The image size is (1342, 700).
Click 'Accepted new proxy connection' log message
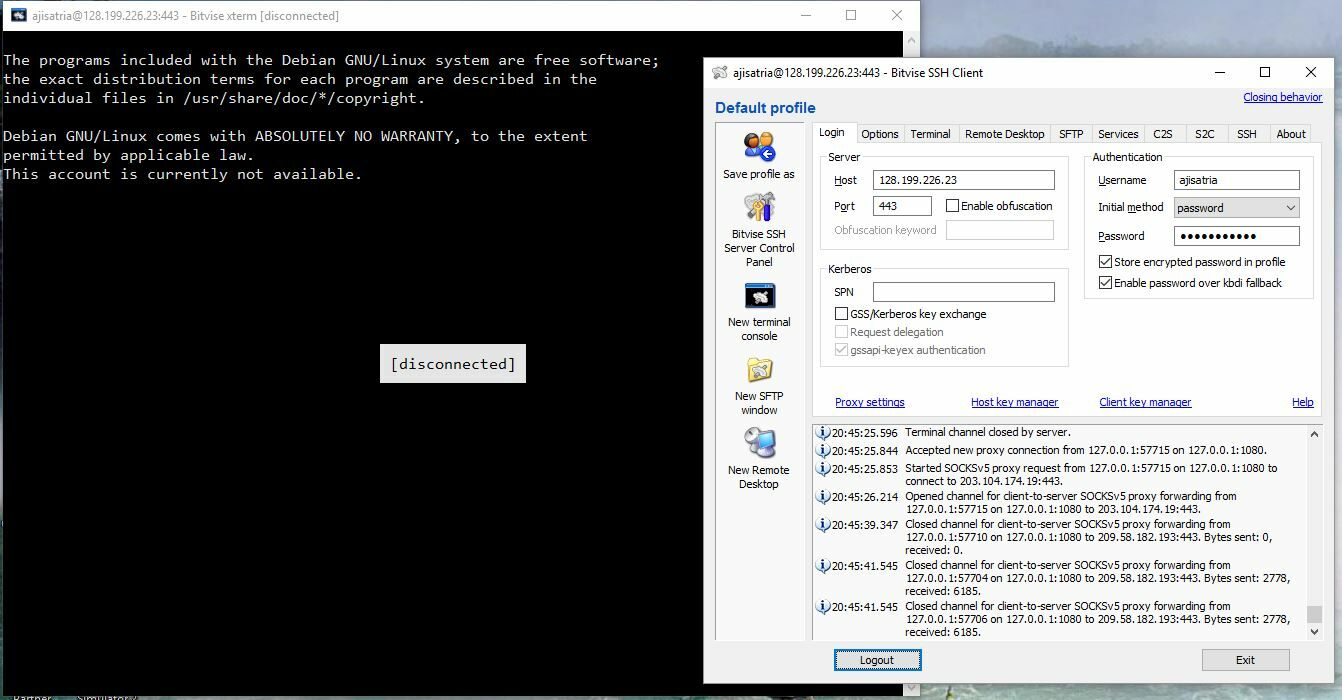pyautogui.click(x=1086, y=451)
